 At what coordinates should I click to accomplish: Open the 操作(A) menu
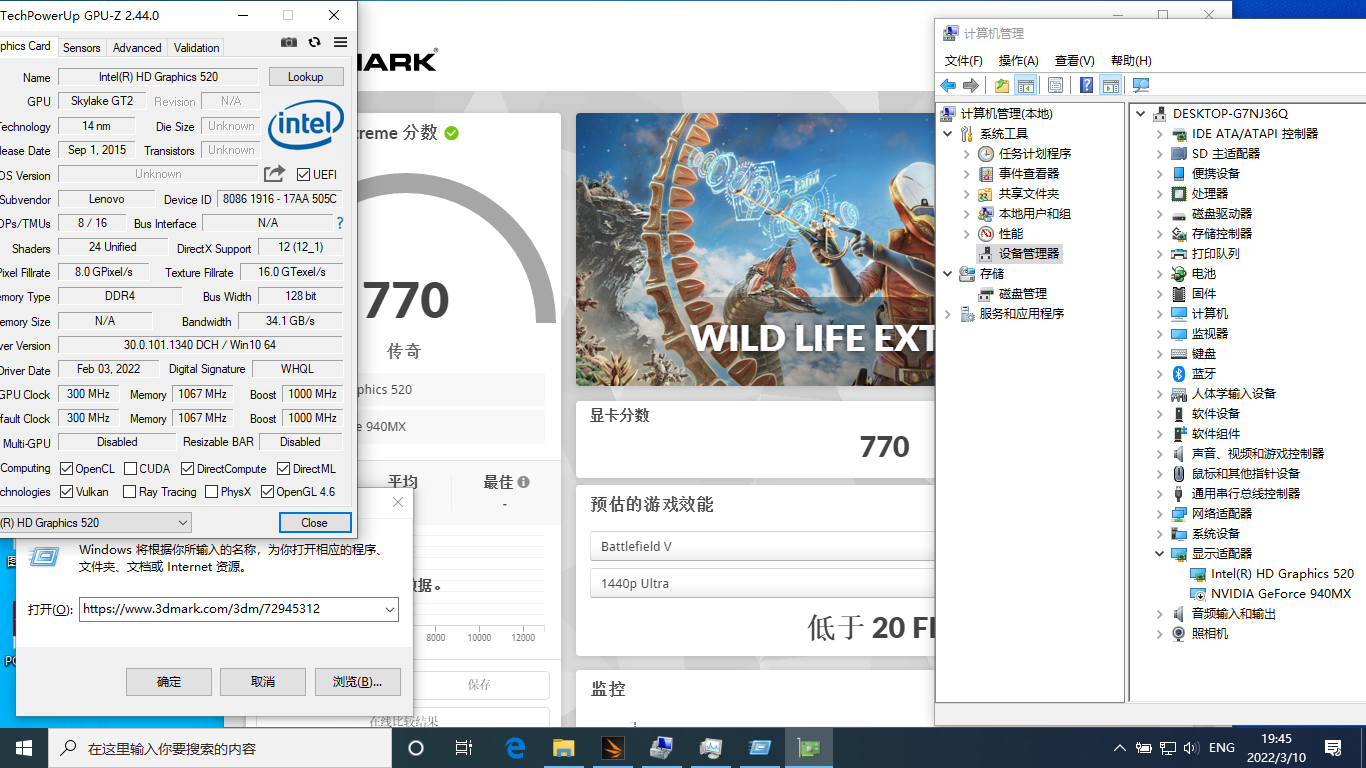click(1019, 61)
